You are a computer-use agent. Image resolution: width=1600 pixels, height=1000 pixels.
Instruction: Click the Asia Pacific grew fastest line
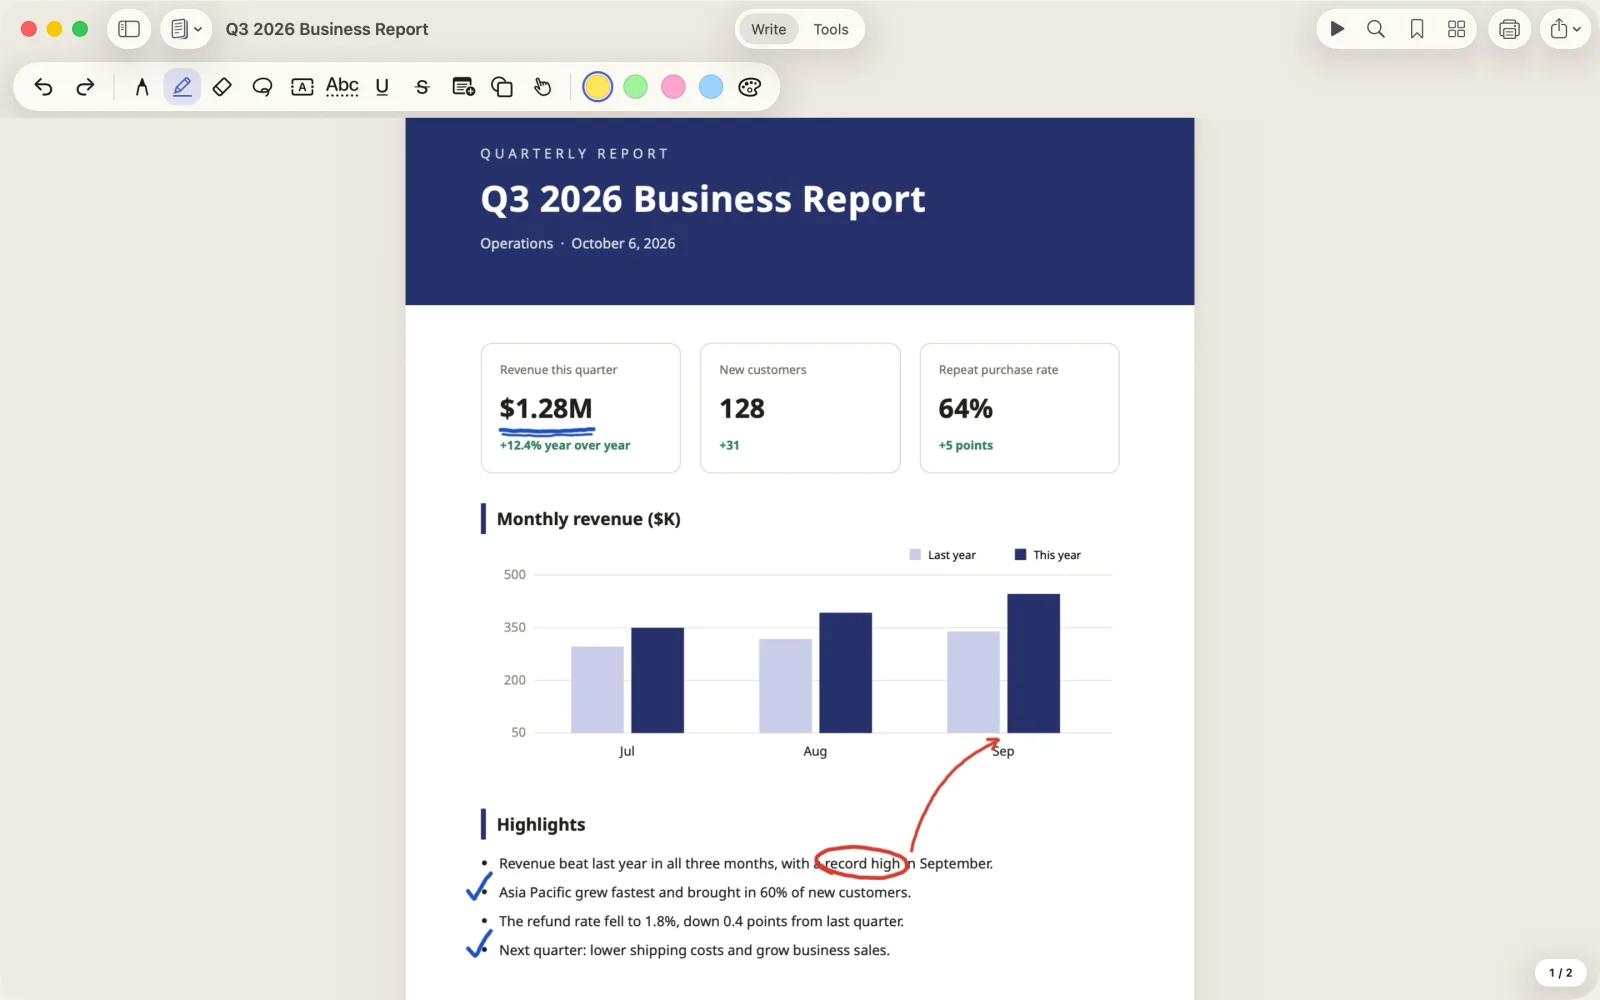[705, 892]
